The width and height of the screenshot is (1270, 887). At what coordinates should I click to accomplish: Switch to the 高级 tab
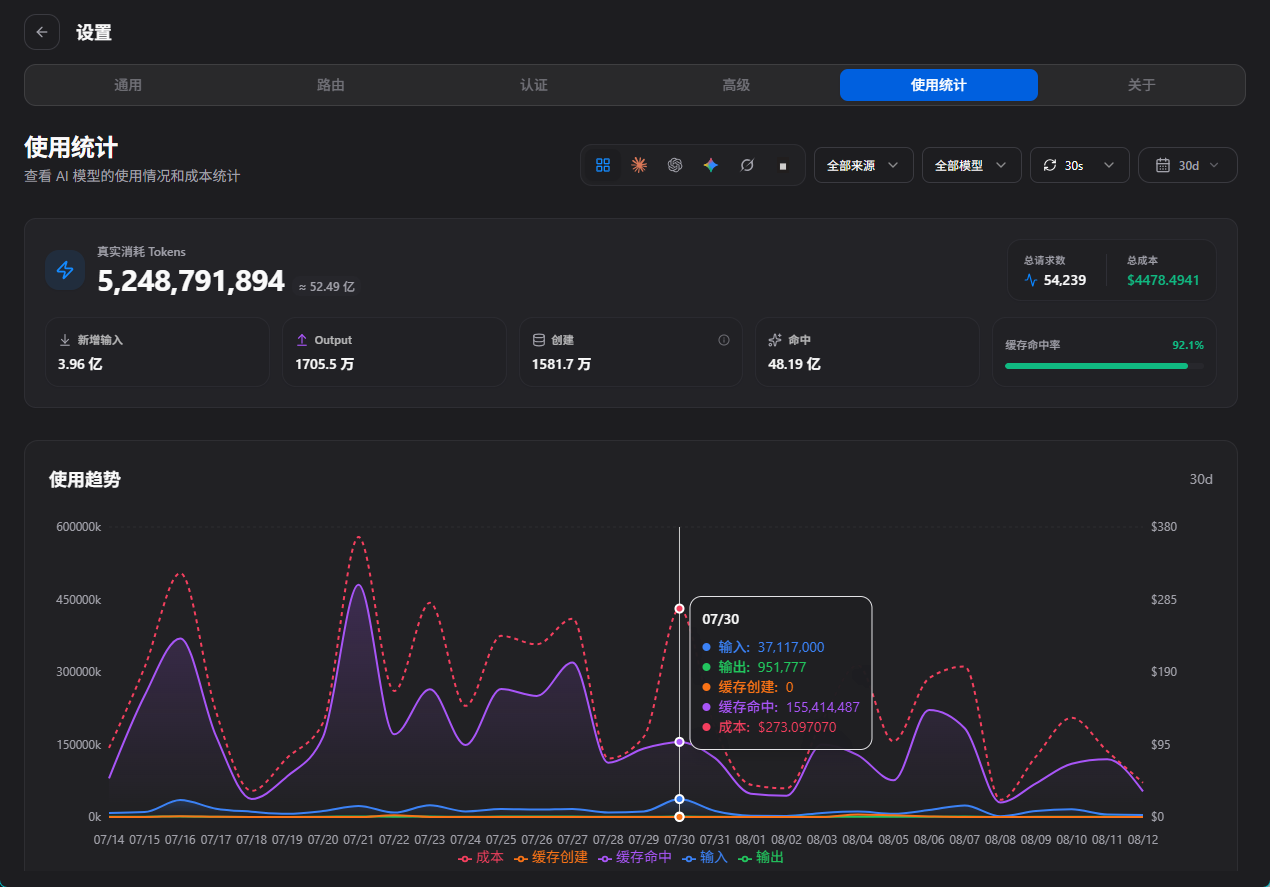click(736, 85)
